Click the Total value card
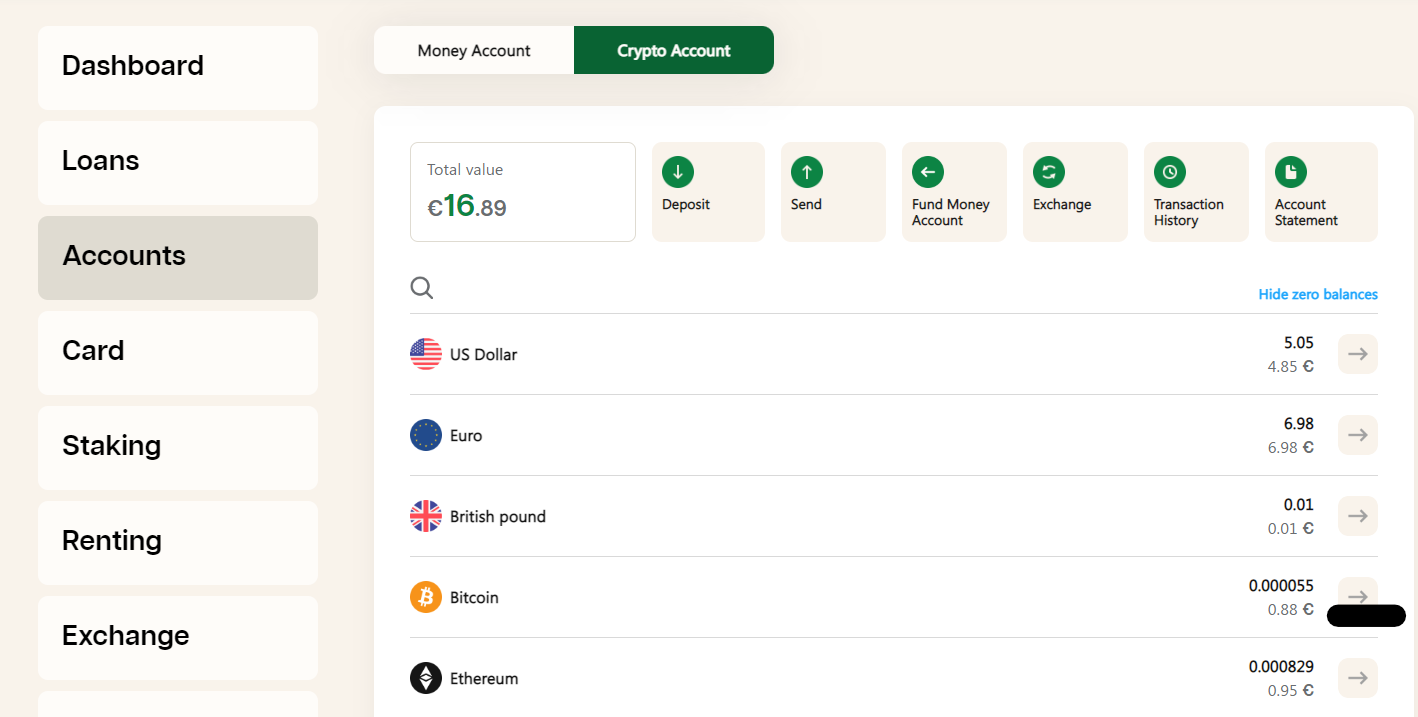Screen dimensions: 1418x717 click(523, 192)
